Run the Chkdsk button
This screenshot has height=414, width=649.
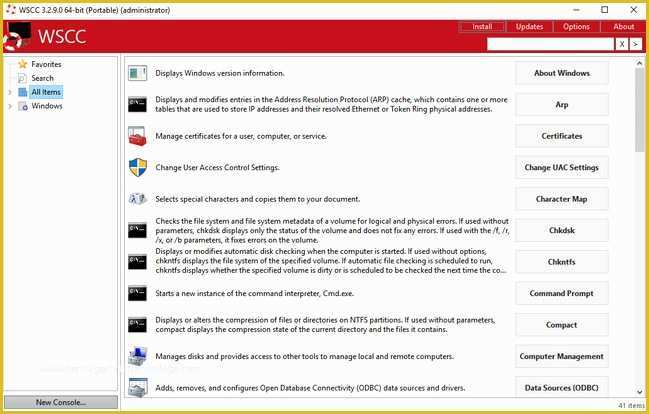(x=562, y=230)
